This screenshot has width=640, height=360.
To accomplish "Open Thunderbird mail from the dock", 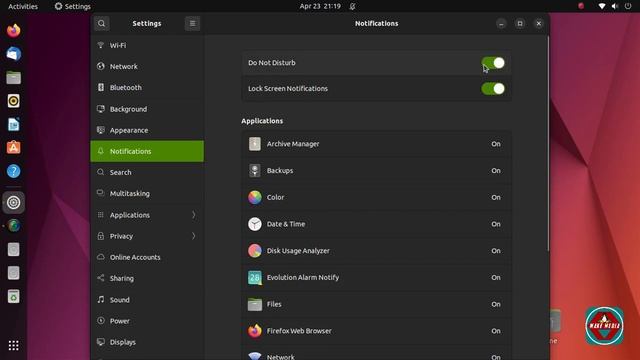I will pos(13,54).
